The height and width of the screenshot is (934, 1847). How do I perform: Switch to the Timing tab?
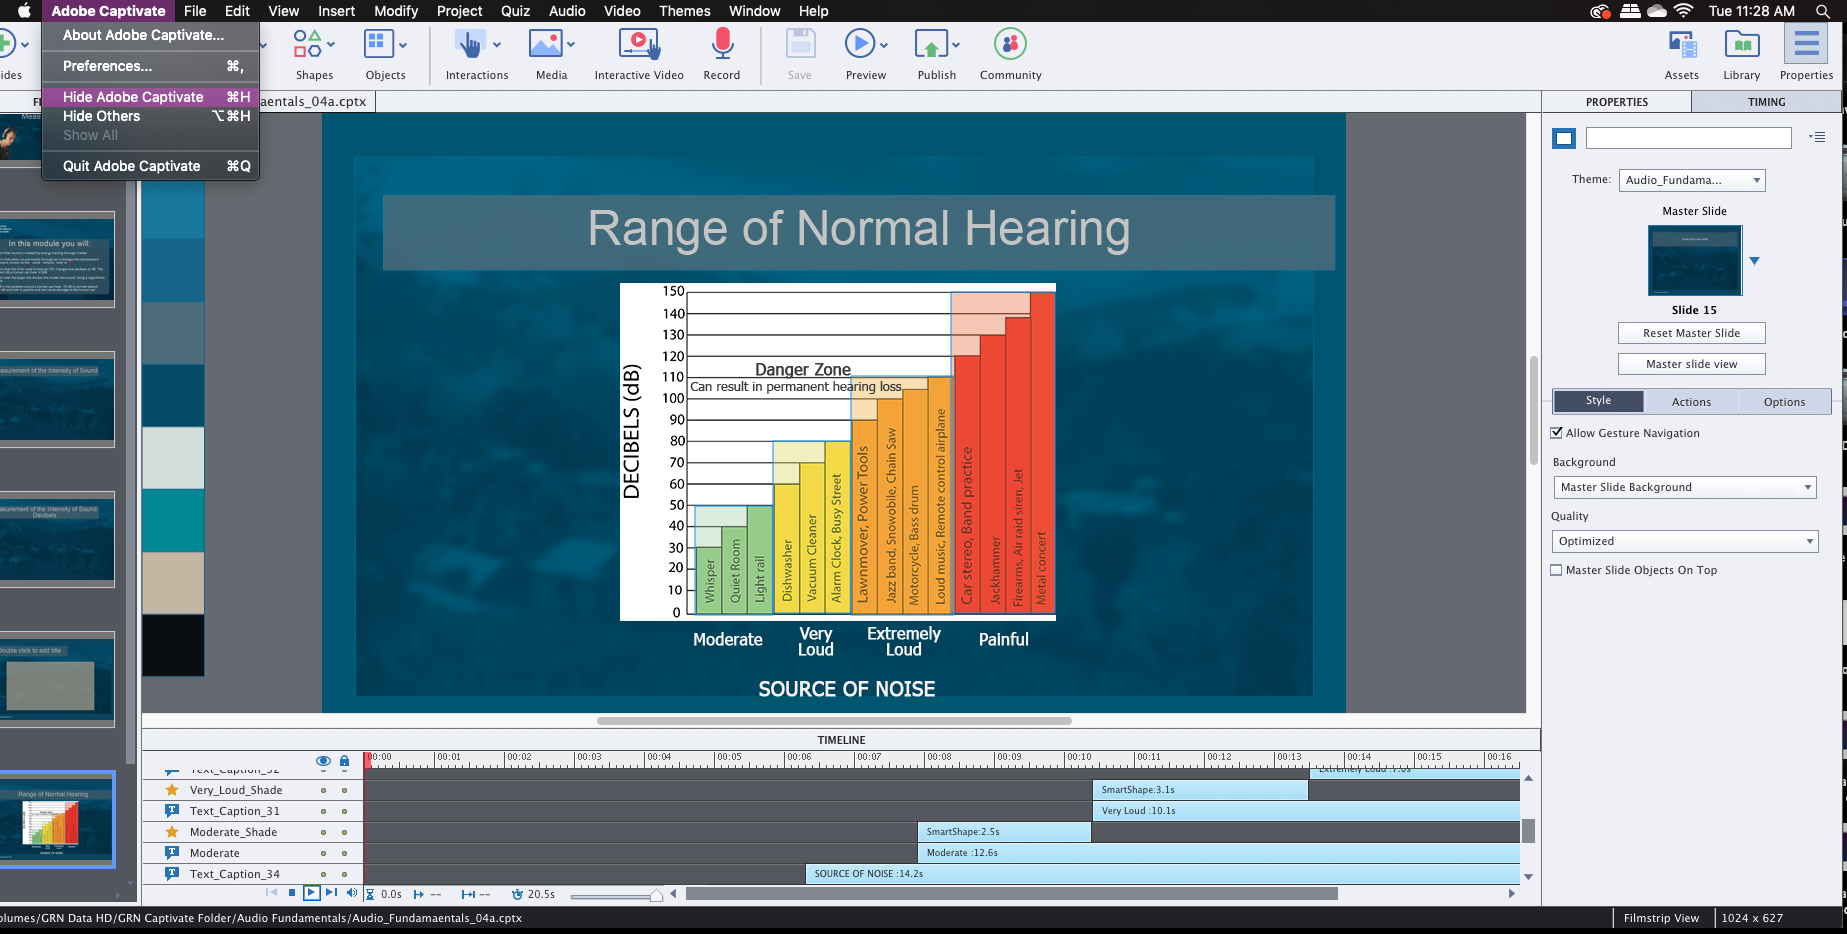[1765, 102]
